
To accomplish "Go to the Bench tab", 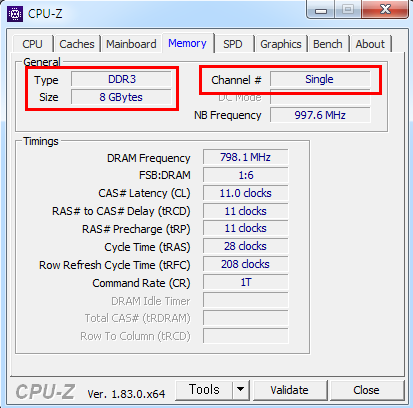I will 328,44.
